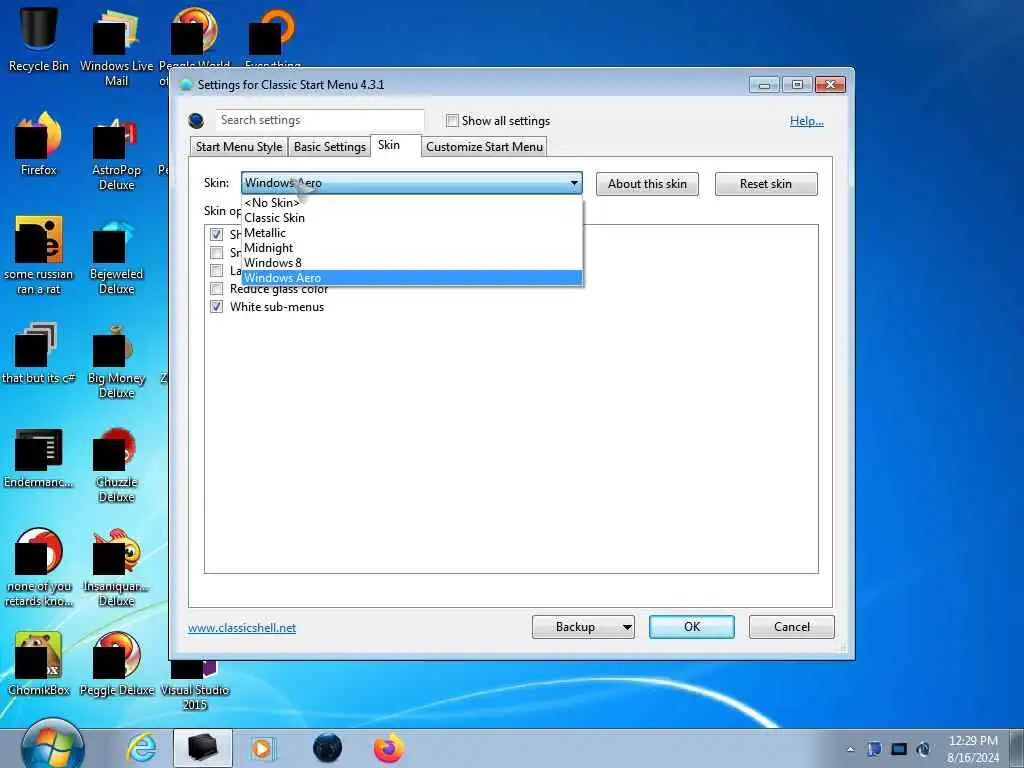Choose the 'Windows 8' skin
Image resolution: width=1024 pixels, height=768 pixels.
click(x=411, y=263)
